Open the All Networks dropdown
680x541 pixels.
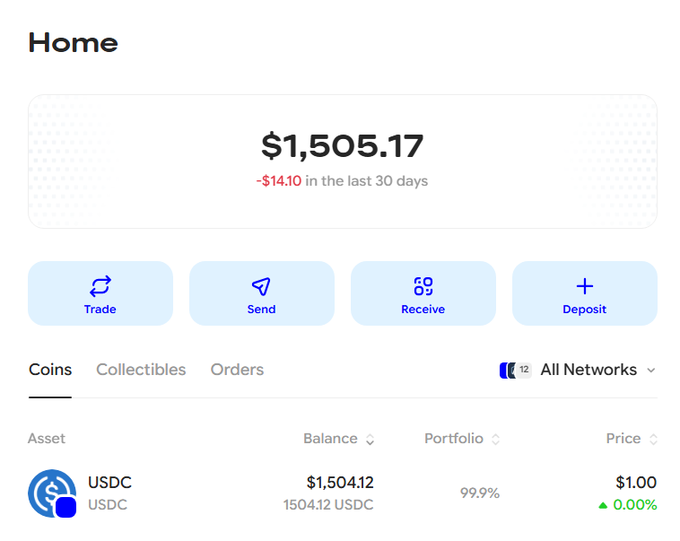578,370
